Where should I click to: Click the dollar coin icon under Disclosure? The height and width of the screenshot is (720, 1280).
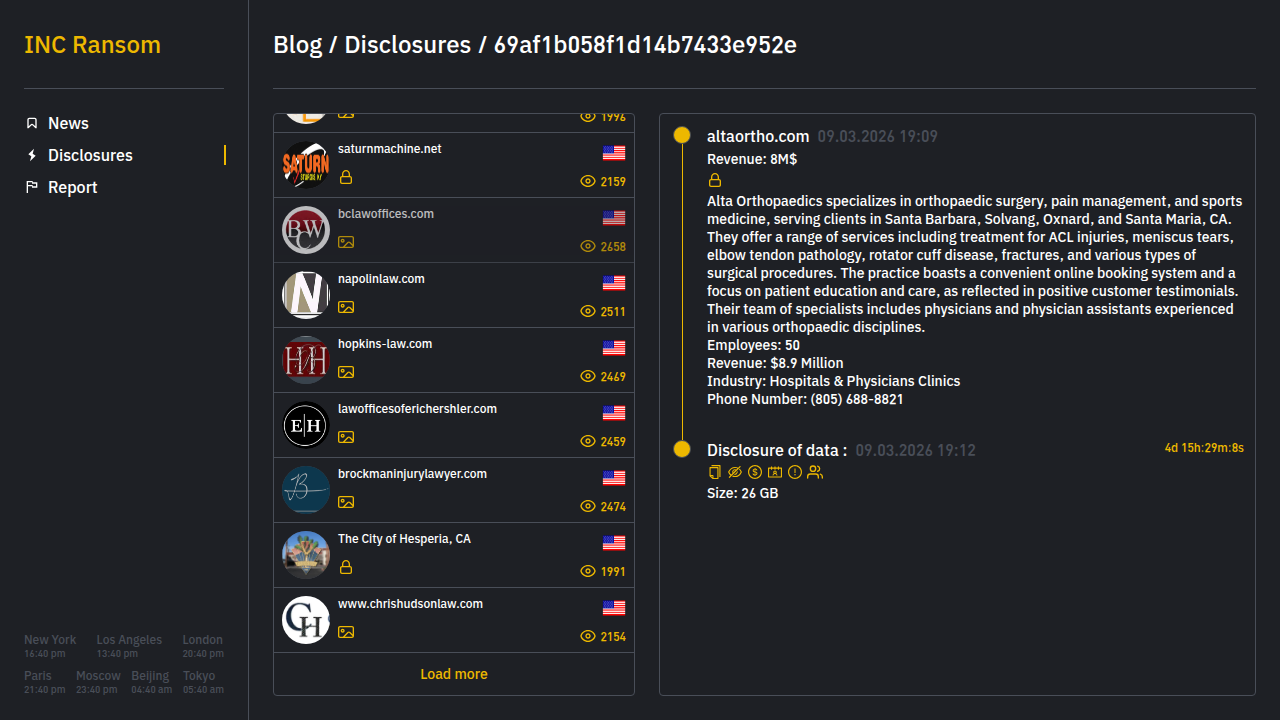click(x=755, y=472)
